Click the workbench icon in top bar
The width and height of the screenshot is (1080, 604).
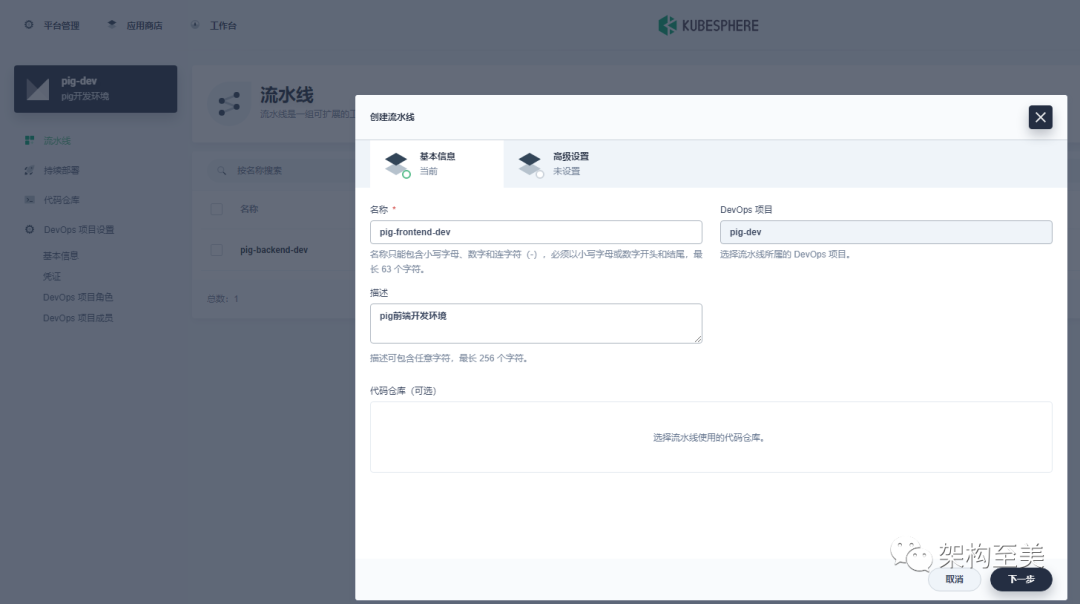click(195, 25)
